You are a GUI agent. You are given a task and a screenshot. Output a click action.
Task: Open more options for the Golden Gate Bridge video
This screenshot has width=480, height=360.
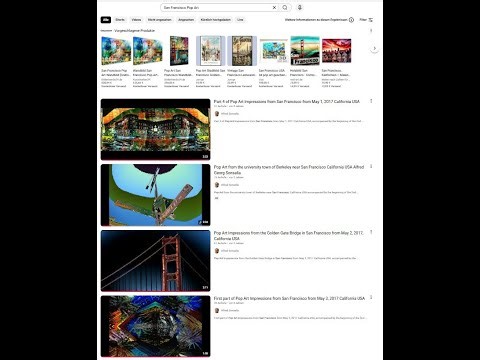[x=371, y=232]
